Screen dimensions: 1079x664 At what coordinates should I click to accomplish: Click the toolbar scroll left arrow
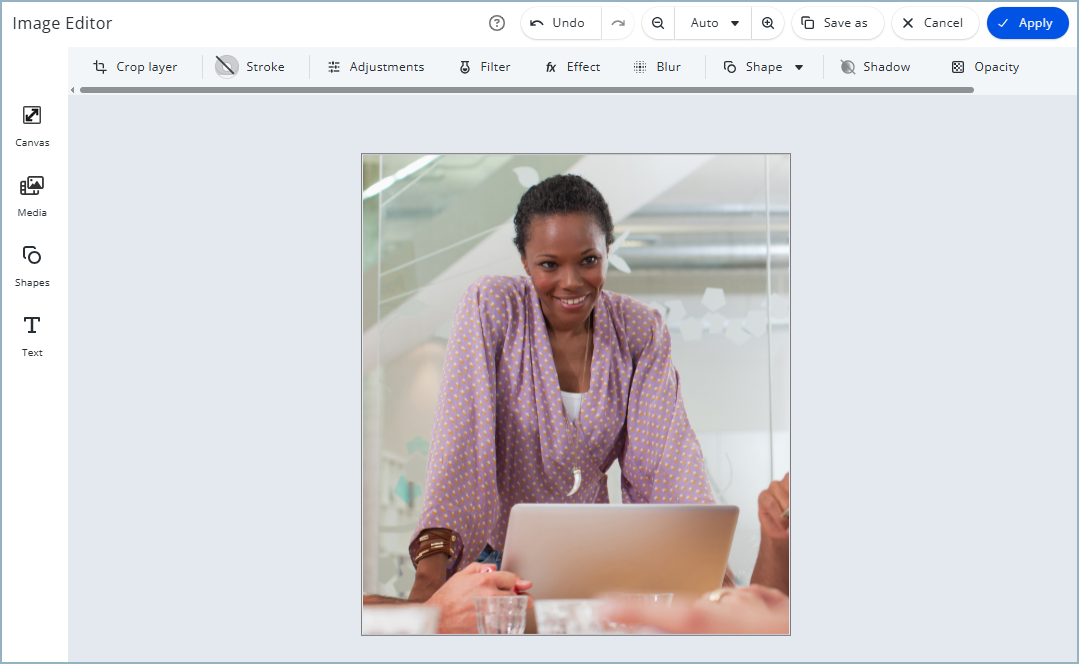tap(72, 90)
